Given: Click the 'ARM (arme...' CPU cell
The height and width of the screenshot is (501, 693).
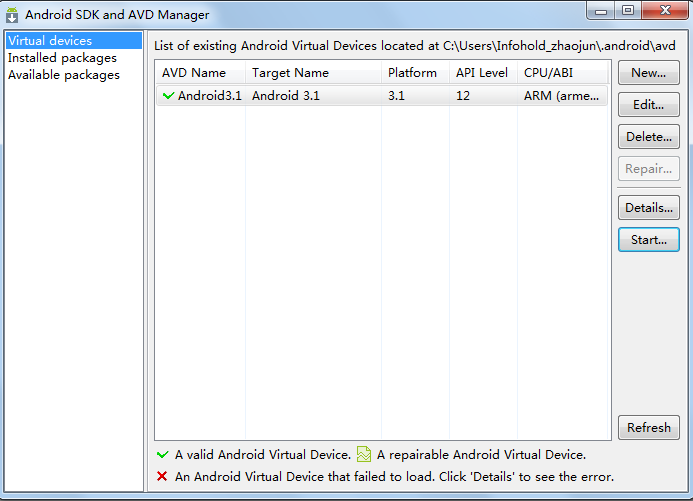Looking at the screenshot, I should (x=561, y=96).
